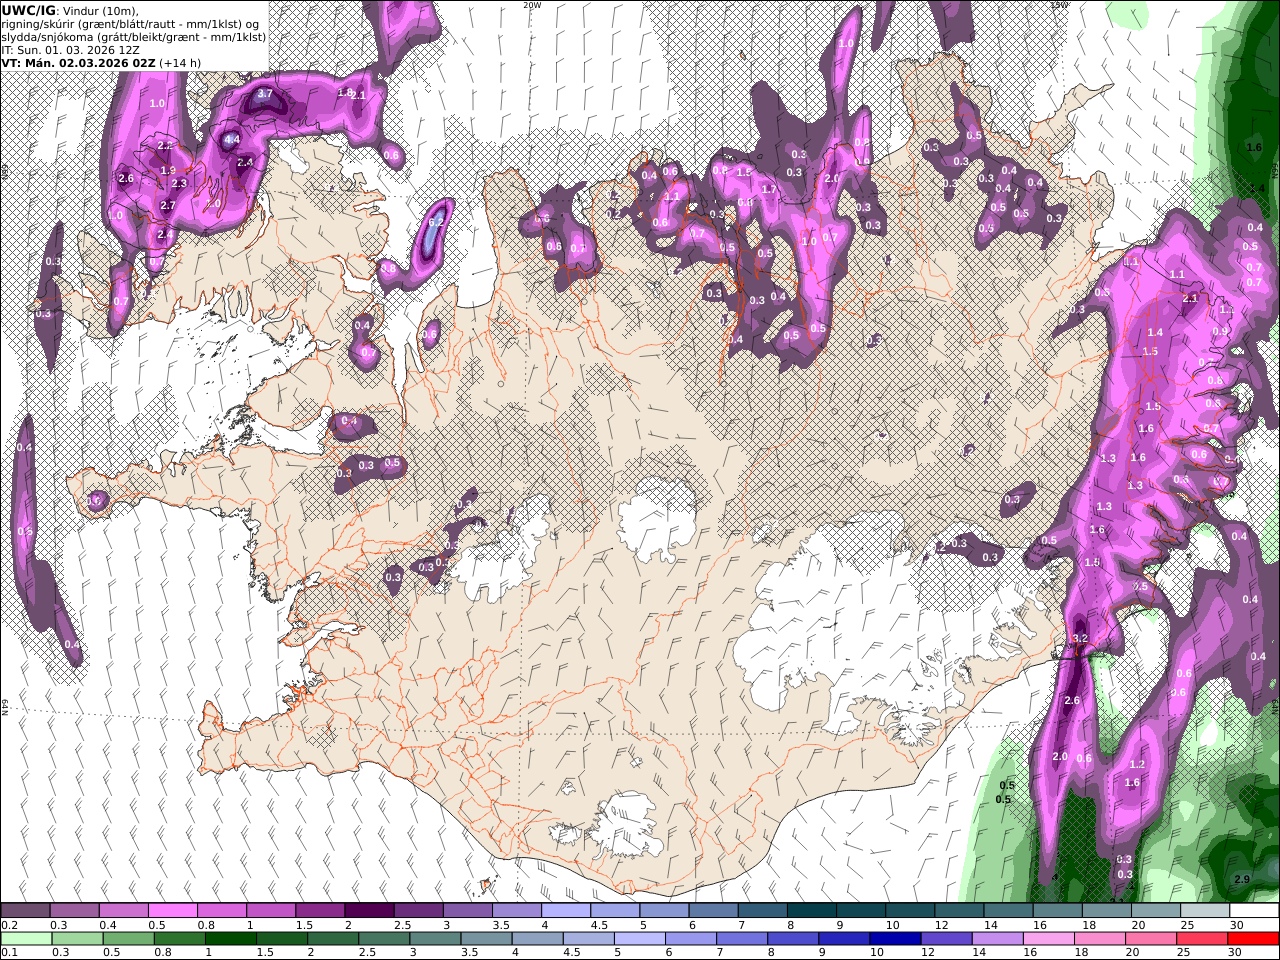Select pale green rain swatch between 0.1 and 0.3
1280x960 pixels.
(x=25, y=938)
